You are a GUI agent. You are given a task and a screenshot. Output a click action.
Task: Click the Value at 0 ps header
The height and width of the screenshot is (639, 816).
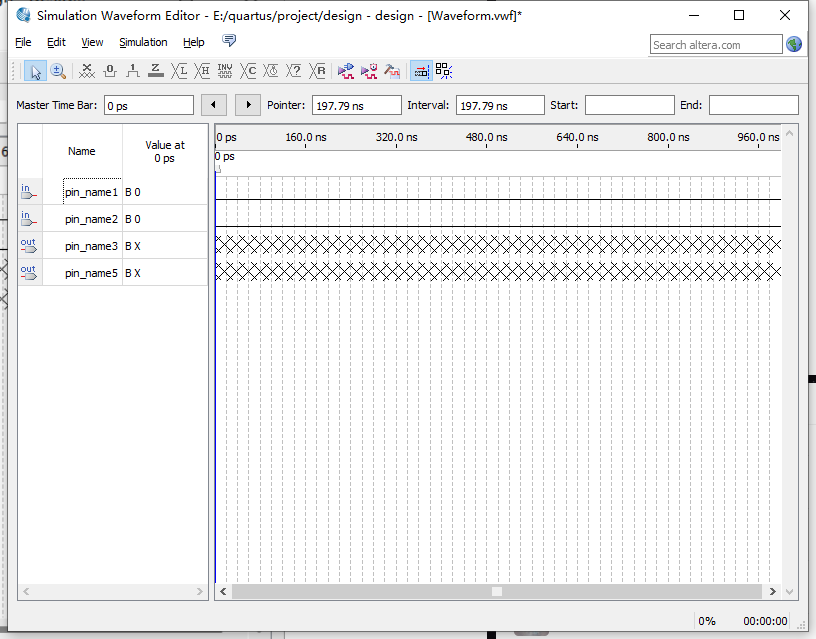pos(165,151)
